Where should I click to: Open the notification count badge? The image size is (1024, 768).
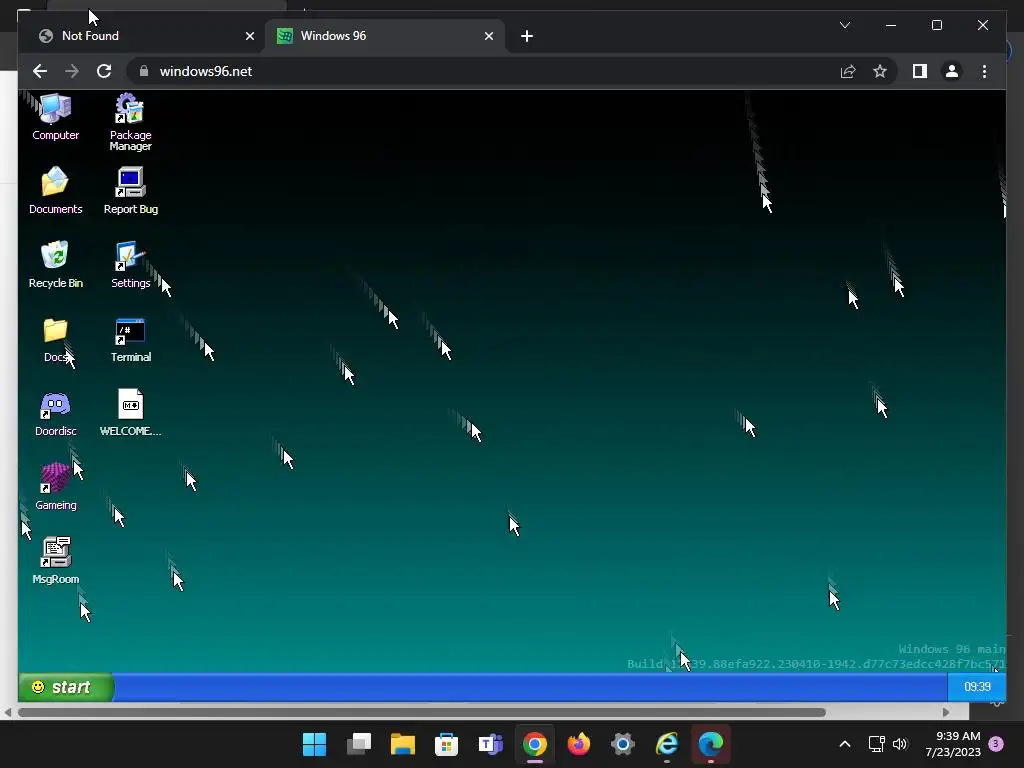click(996, 744)
